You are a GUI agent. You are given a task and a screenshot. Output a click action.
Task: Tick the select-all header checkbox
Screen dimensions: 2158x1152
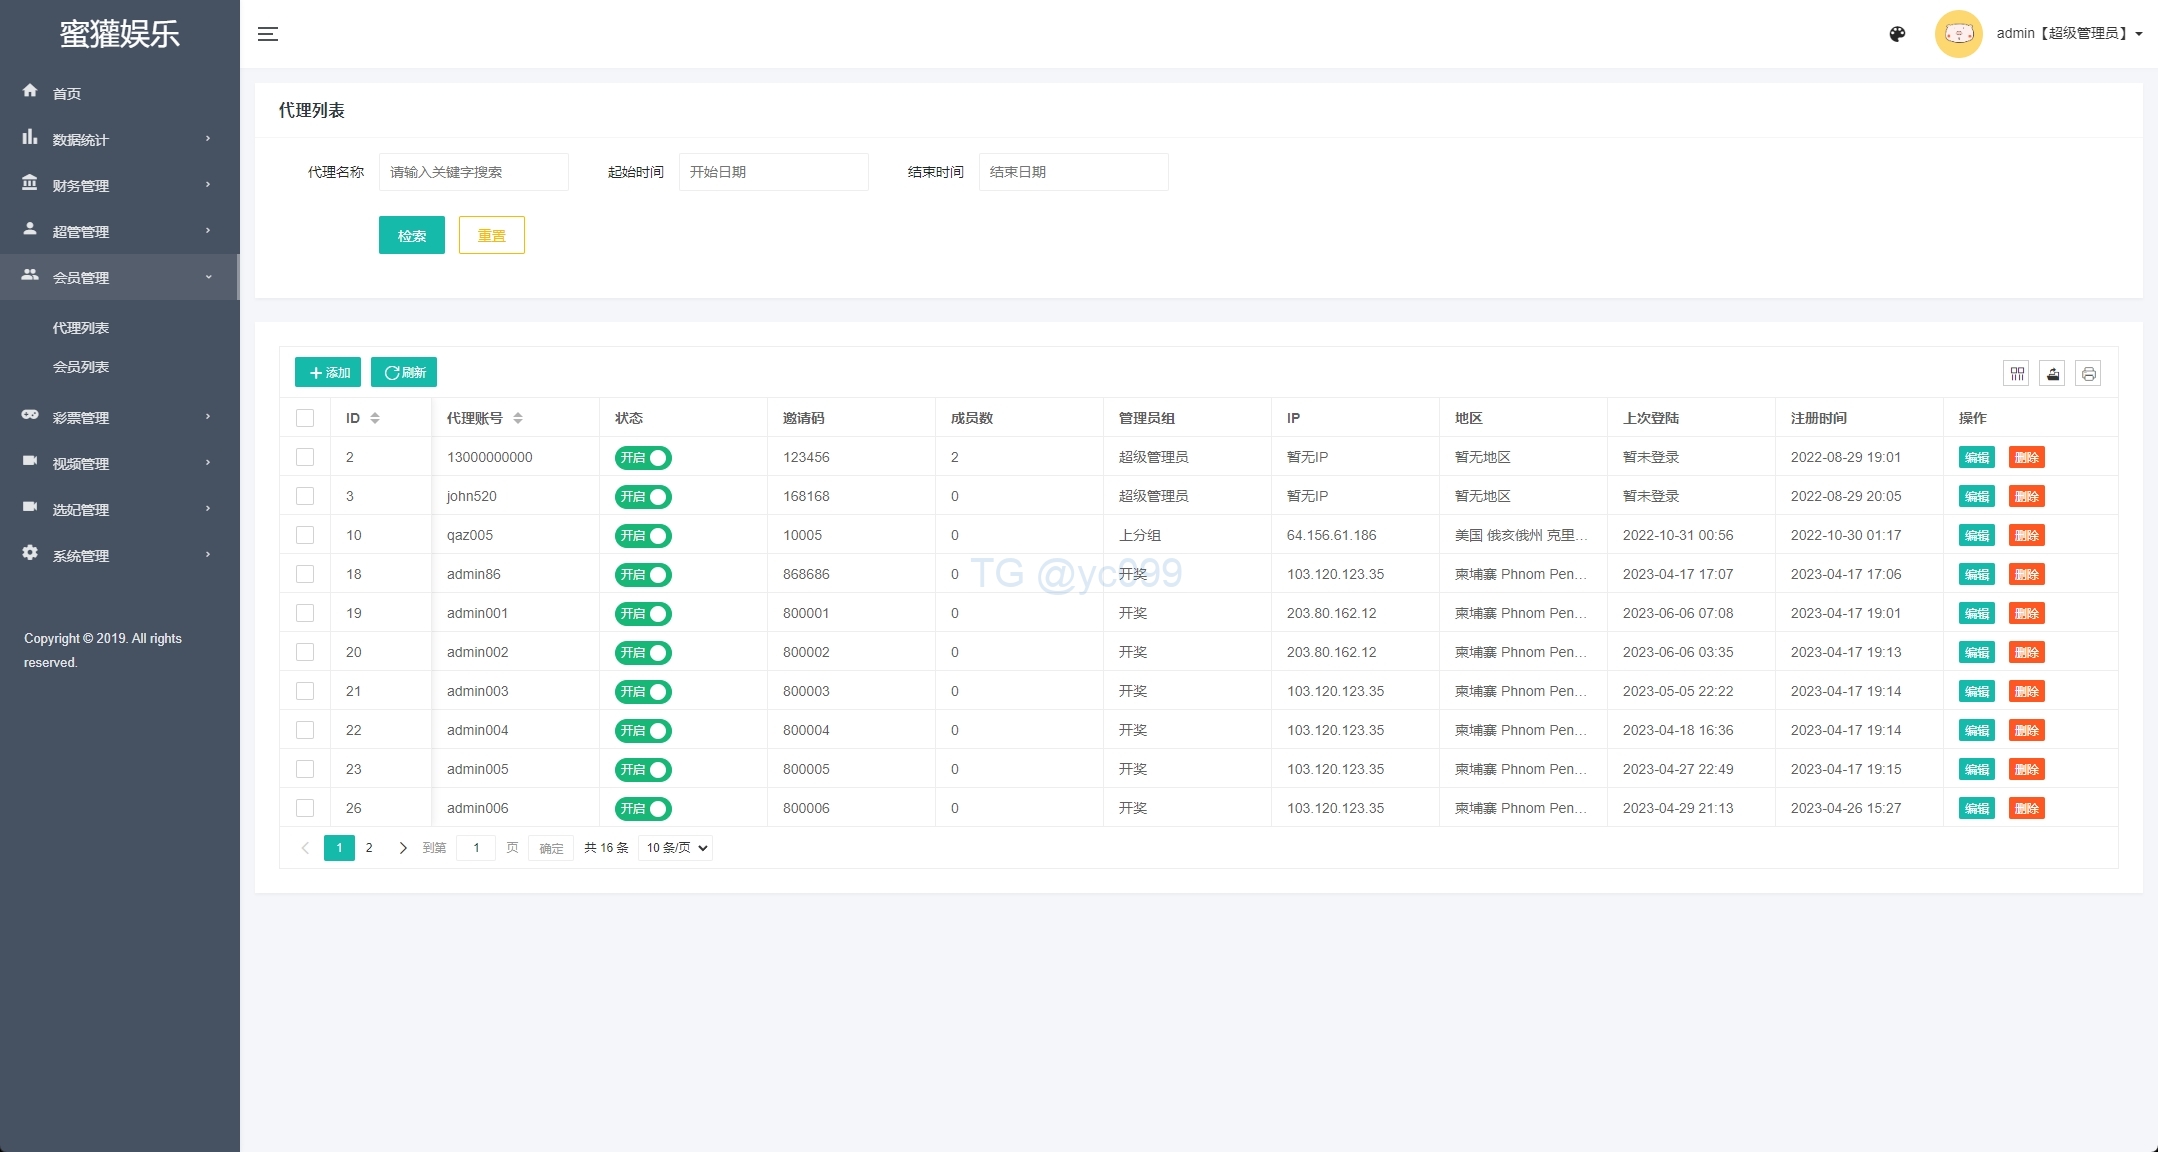(x=305, y=418)
